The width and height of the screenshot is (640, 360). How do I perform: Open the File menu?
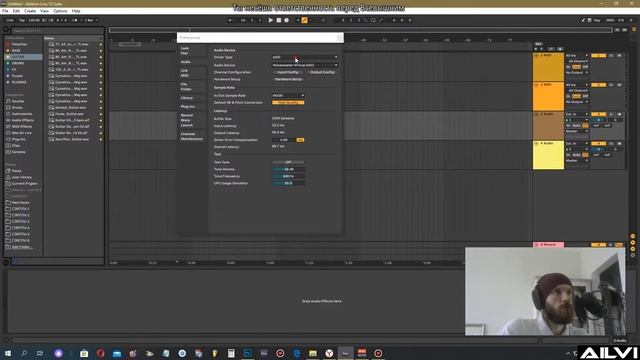(x=5, y=11)
